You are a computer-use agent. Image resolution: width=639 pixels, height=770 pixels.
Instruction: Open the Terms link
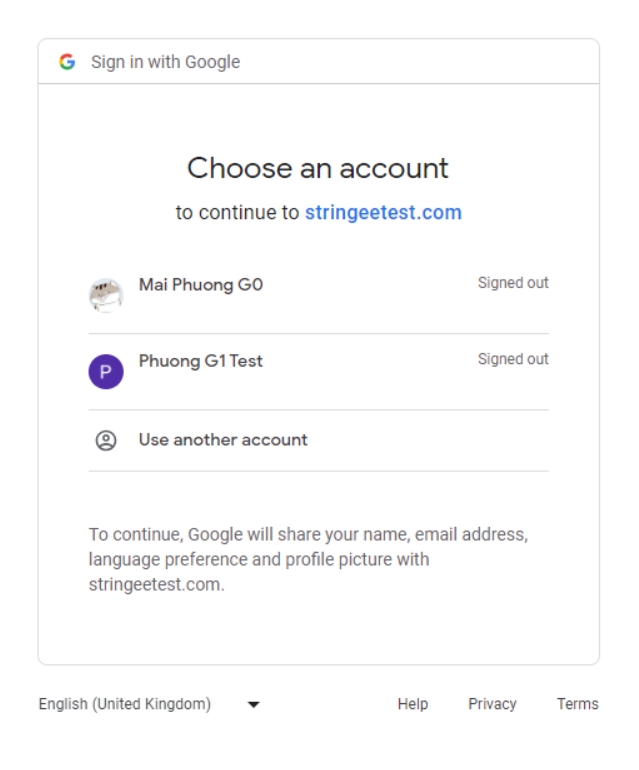pos(578,704)
